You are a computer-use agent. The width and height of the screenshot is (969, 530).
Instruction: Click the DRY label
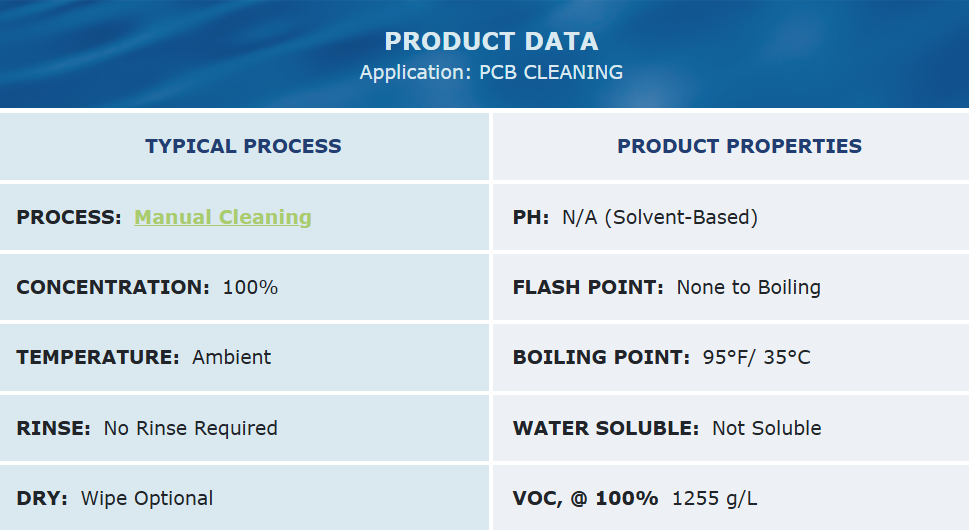42,498
